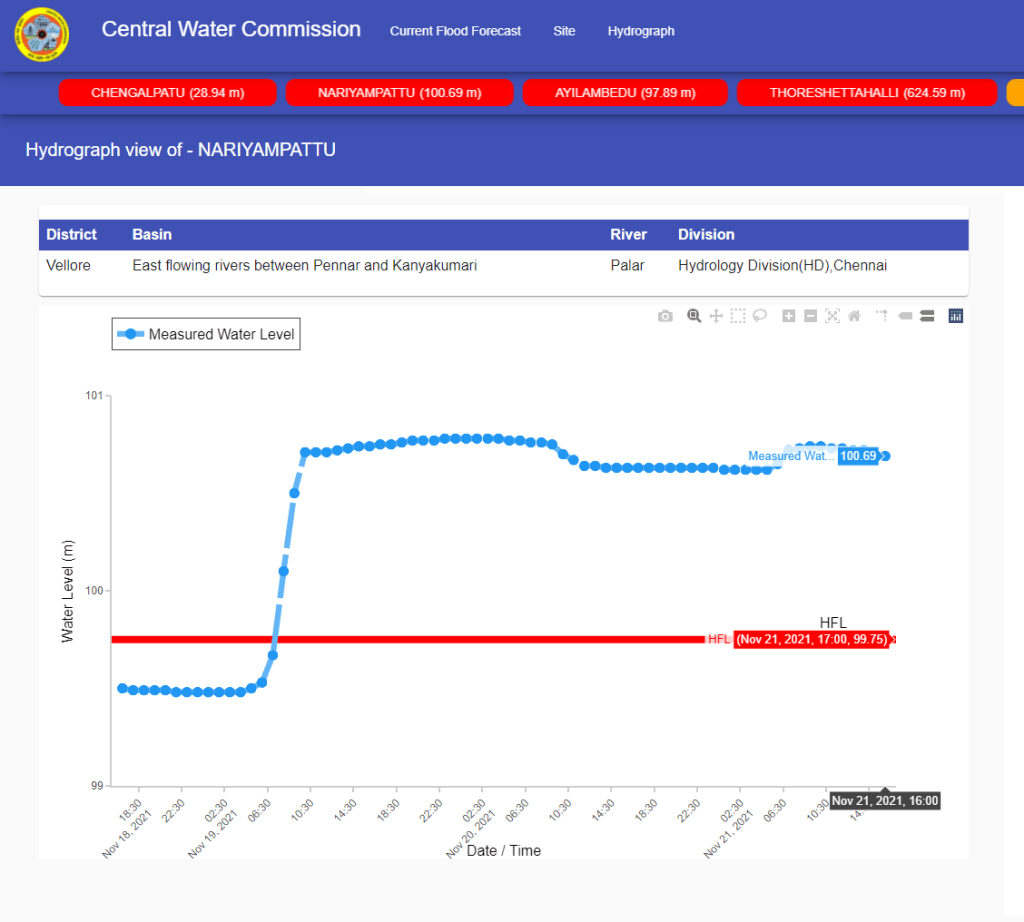
Task: Enable compare data on hover
Action: (927, 316)
